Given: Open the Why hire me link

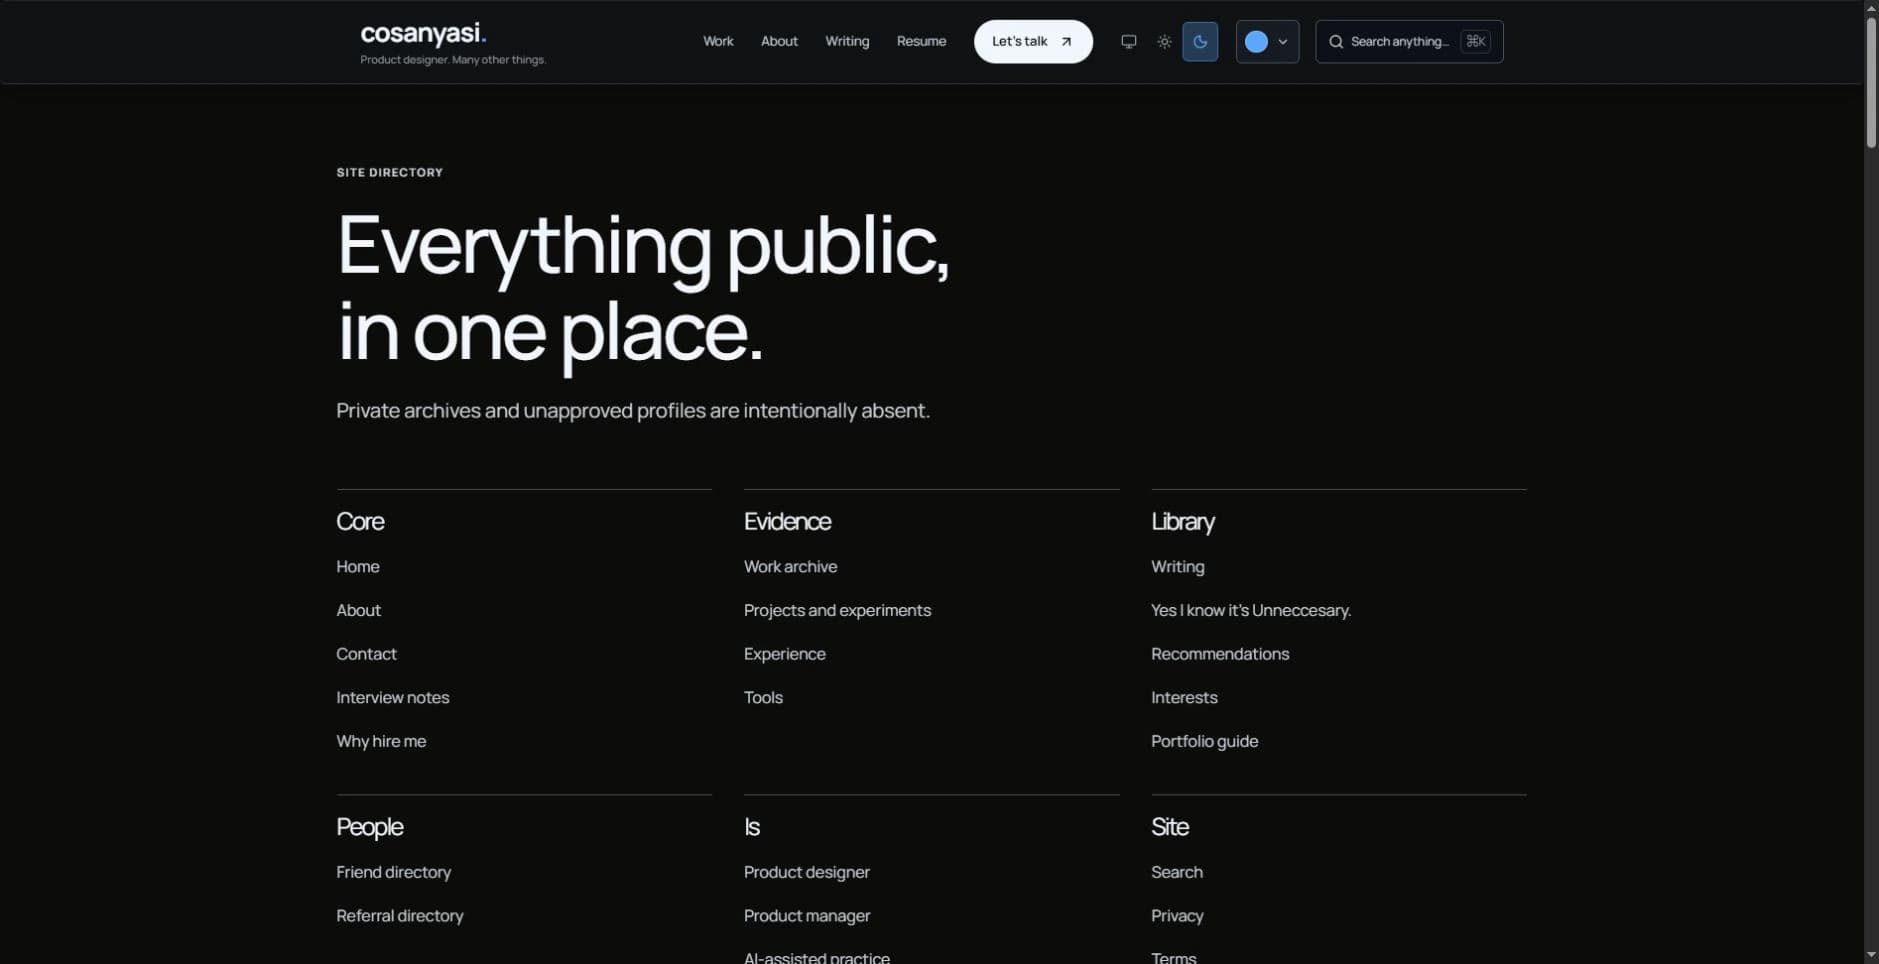Looking at the screenshot, I should coord(381,741).
